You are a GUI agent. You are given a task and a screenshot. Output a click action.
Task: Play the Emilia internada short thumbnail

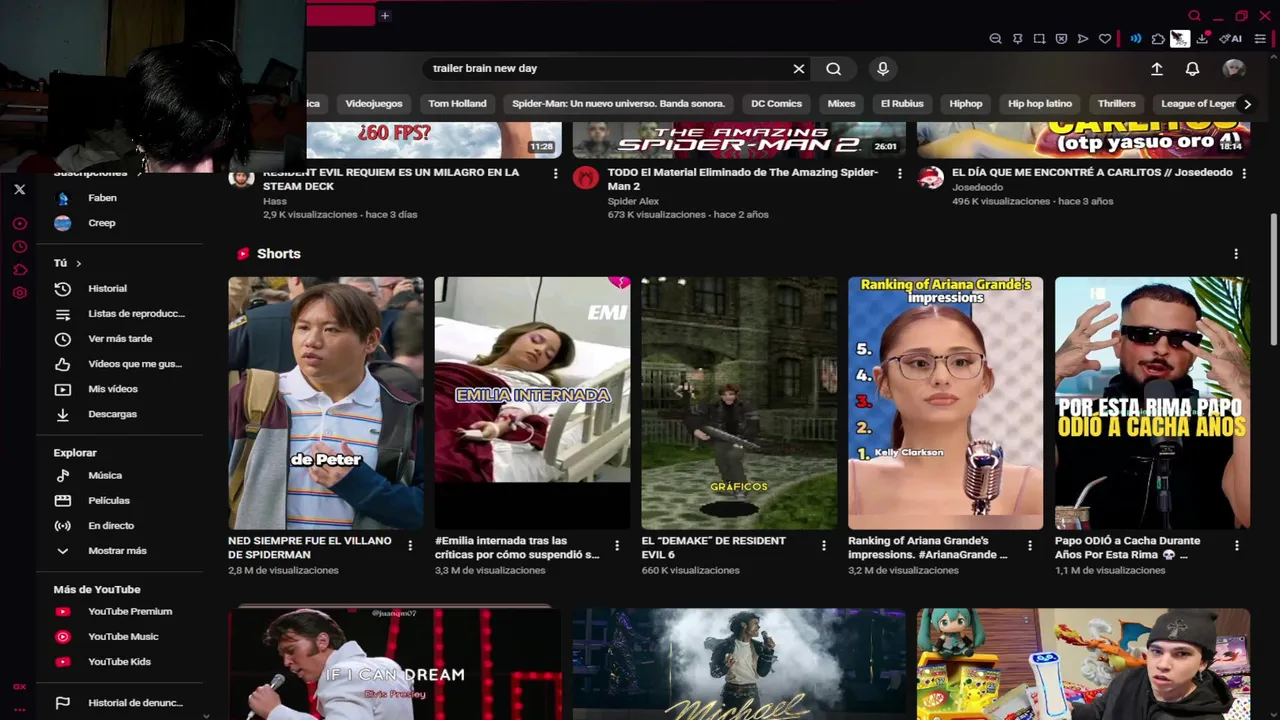[x=532, y=402]
